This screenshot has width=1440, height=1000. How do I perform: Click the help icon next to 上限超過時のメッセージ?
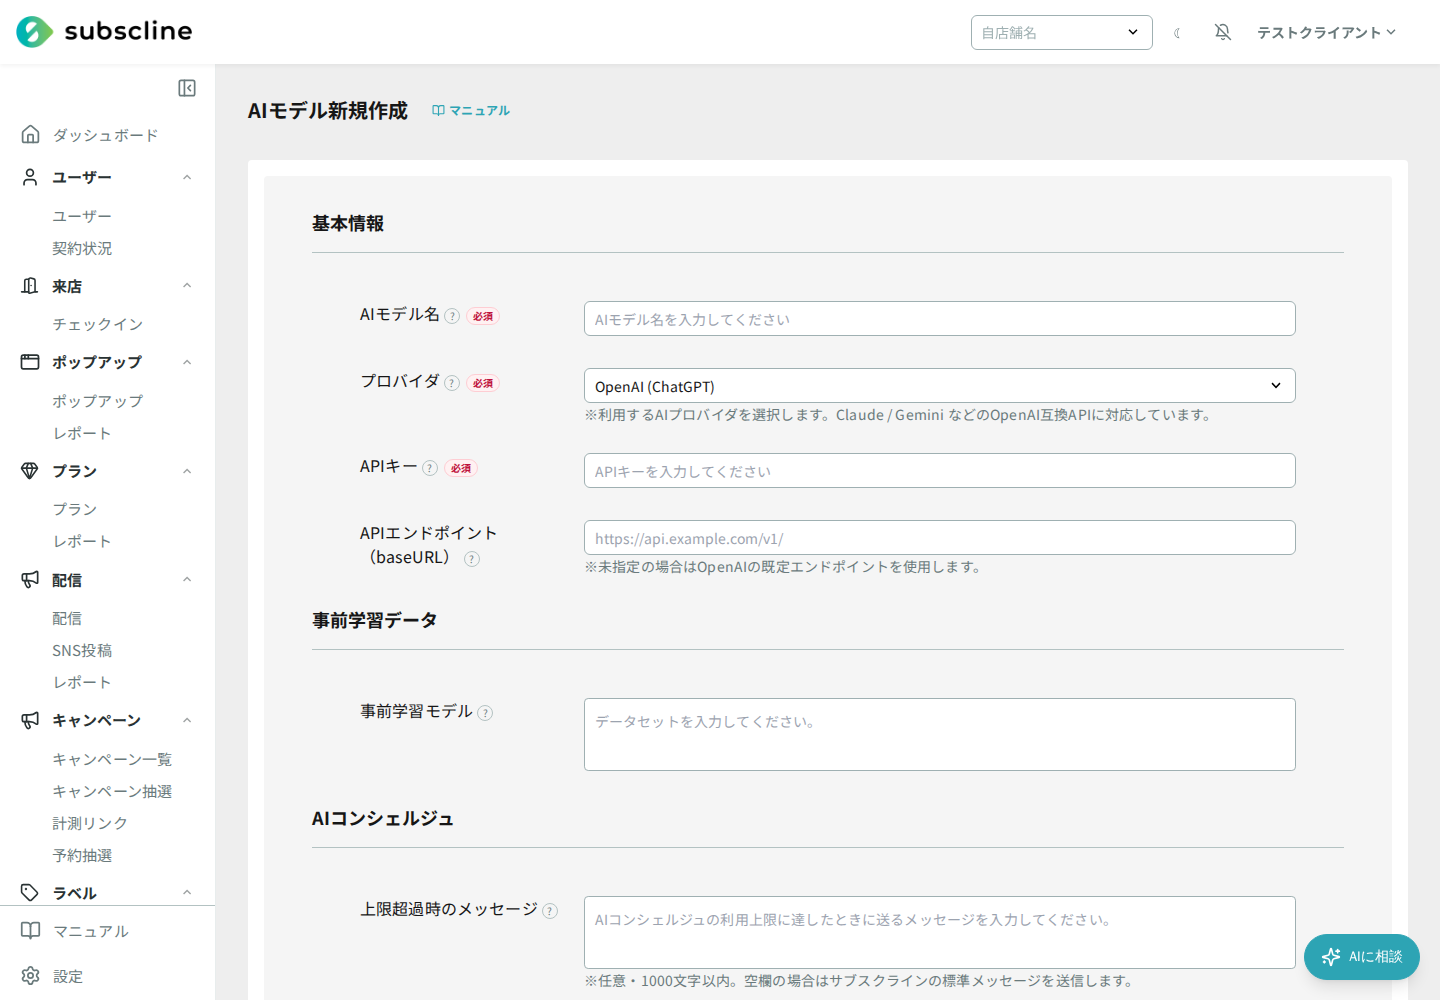click(550, 911)
